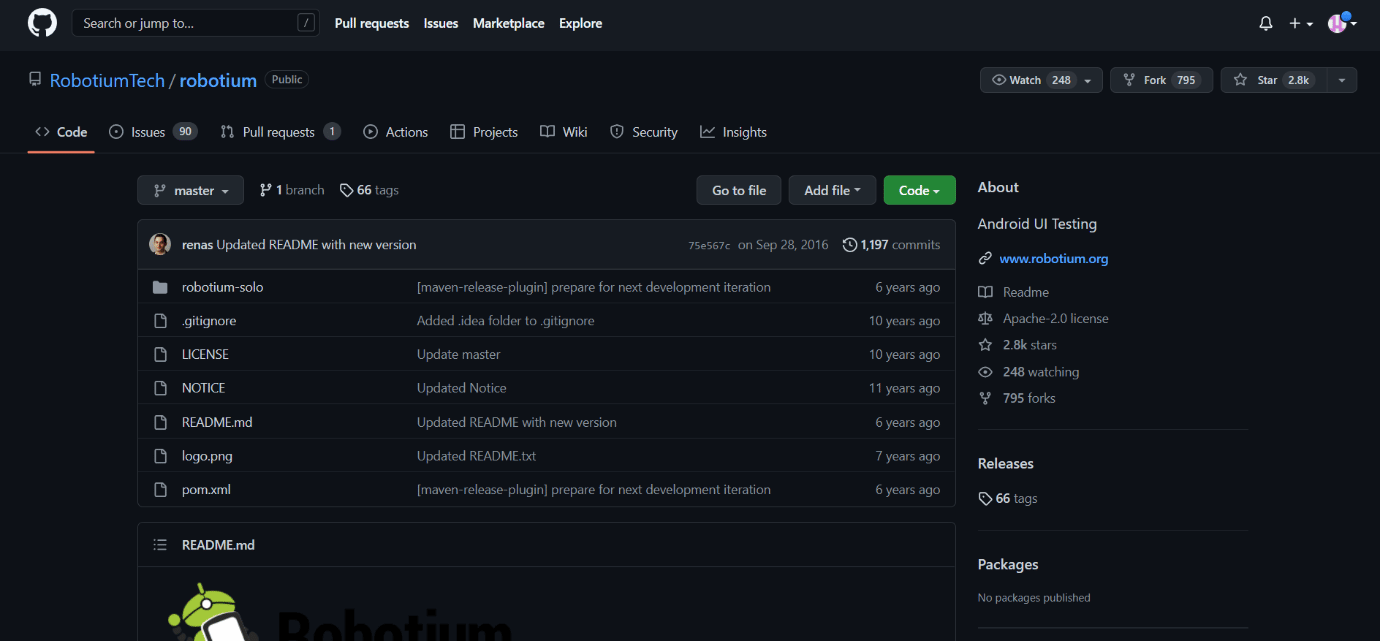Open the 795 fork count badge
1380x641 pixels.
pyautogui.click(x=1186, y=80)
